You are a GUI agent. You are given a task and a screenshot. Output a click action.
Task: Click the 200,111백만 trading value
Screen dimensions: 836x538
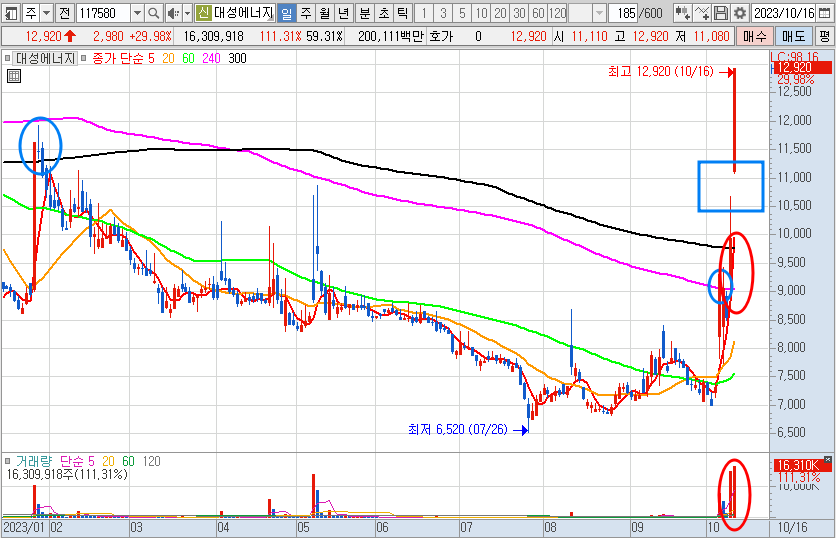coord(391,36)
